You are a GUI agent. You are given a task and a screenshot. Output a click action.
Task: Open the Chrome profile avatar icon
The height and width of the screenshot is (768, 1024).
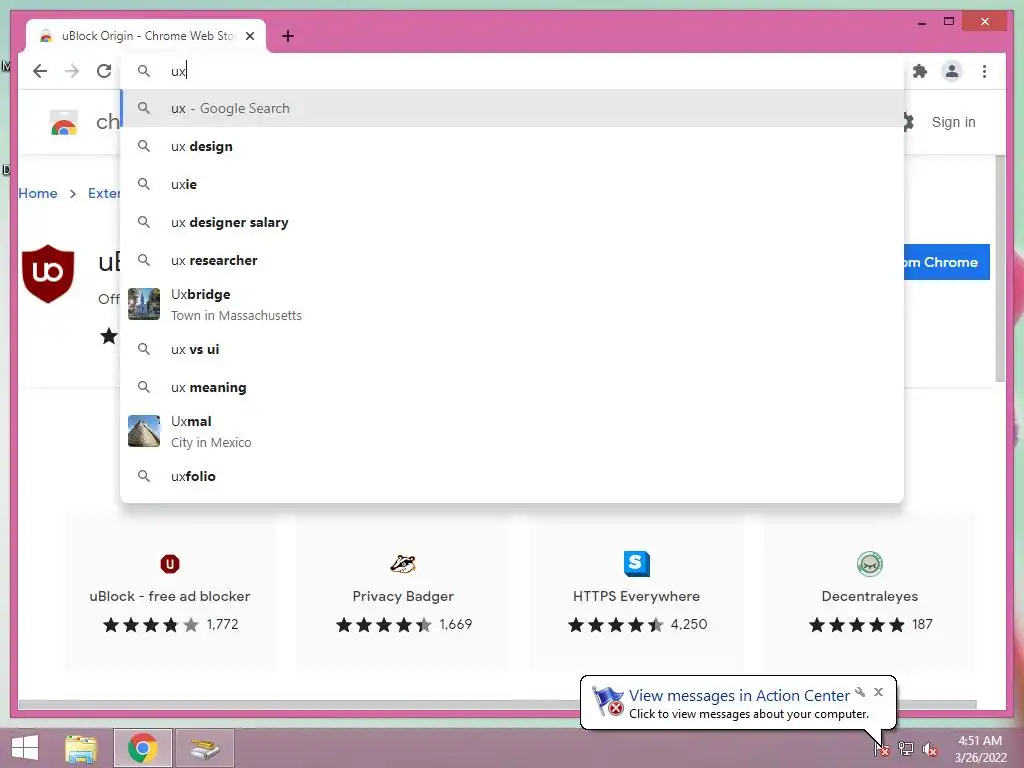tap(952, 71)
